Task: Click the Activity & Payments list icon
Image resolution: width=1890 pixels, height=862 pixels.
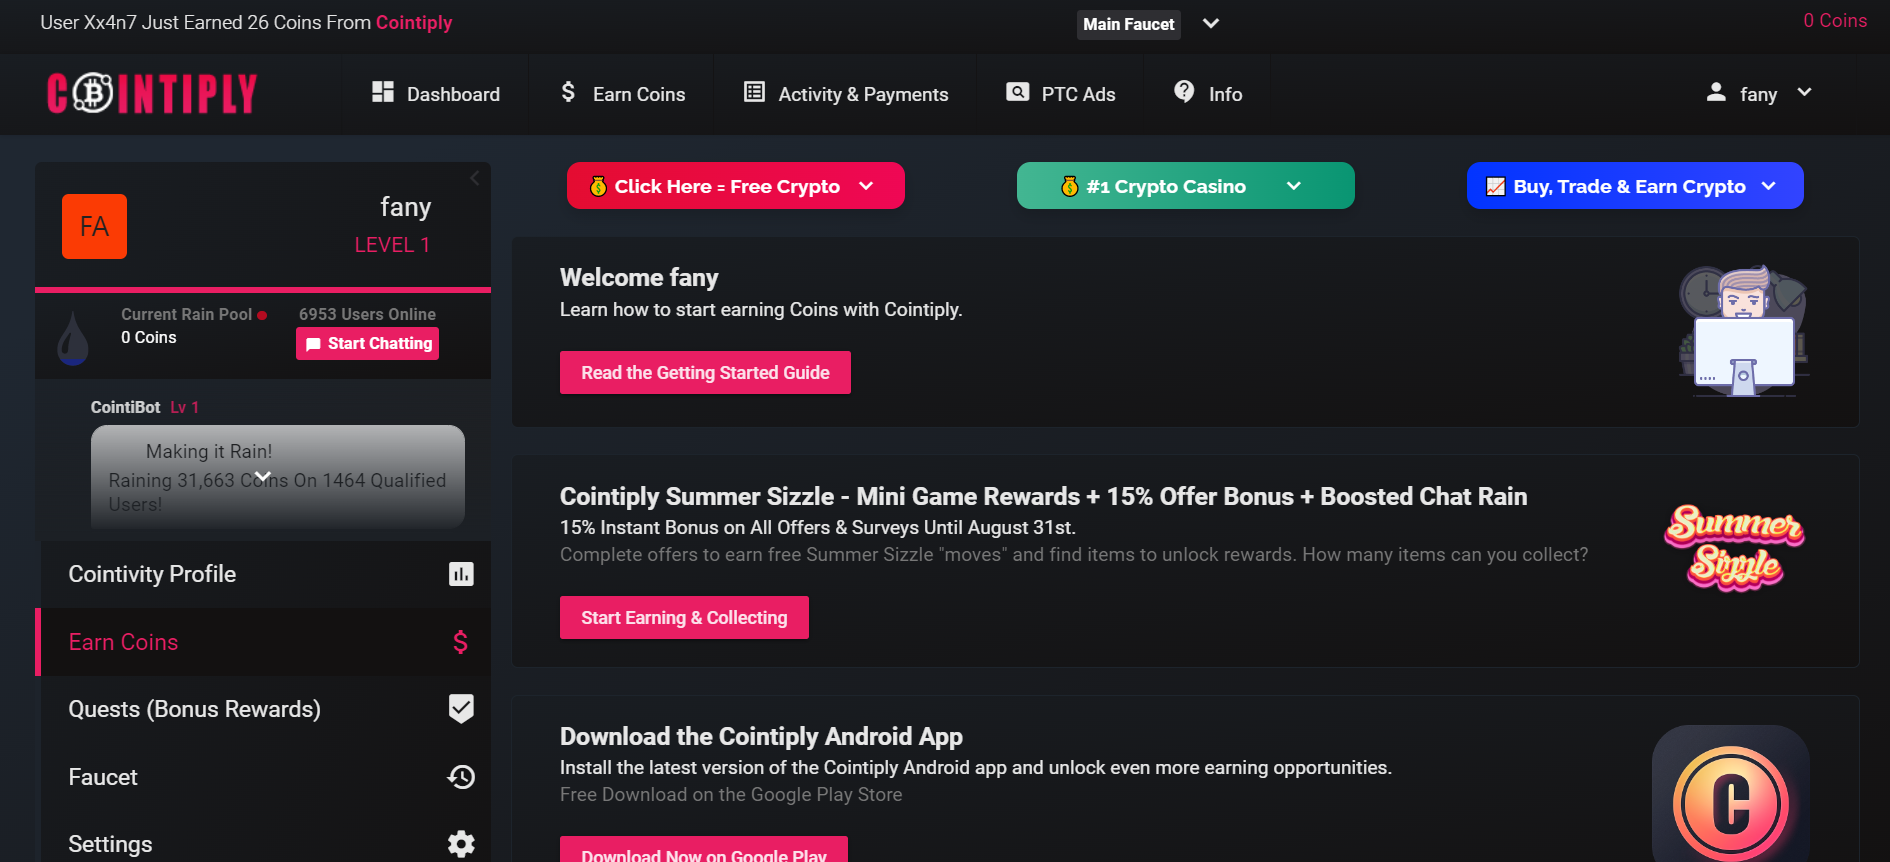Action: coord(754,92)
